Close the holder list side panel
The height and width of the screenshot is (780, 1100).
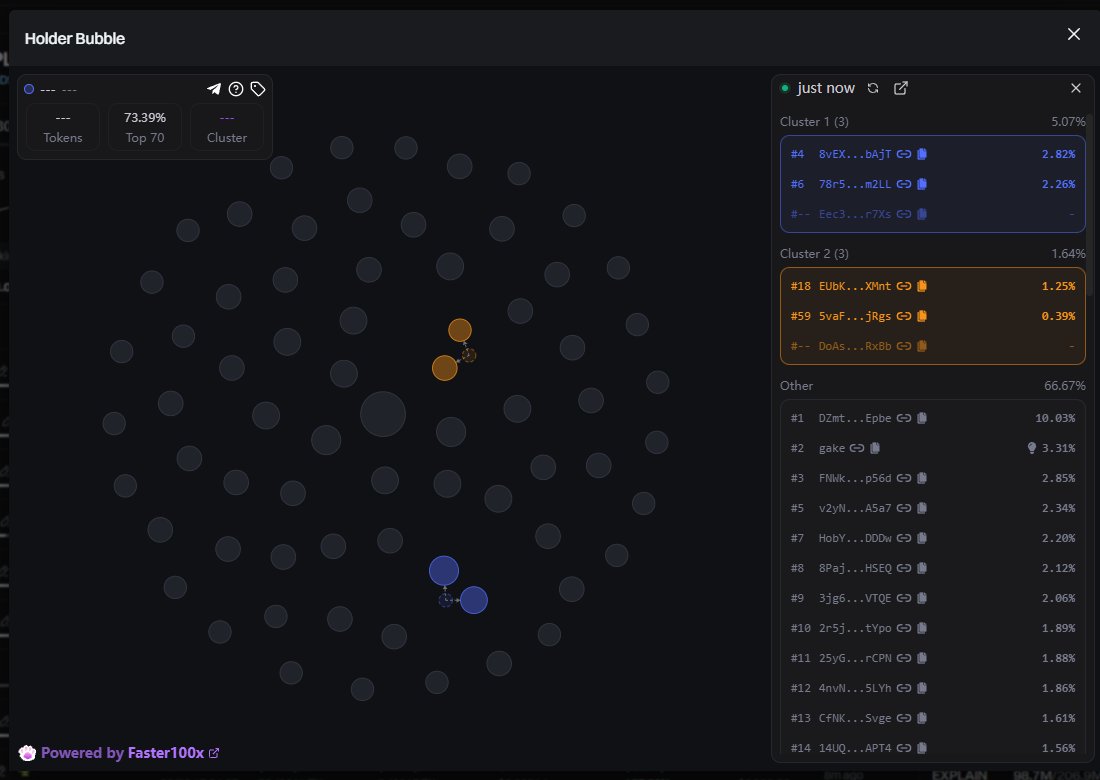[1076, 88]
